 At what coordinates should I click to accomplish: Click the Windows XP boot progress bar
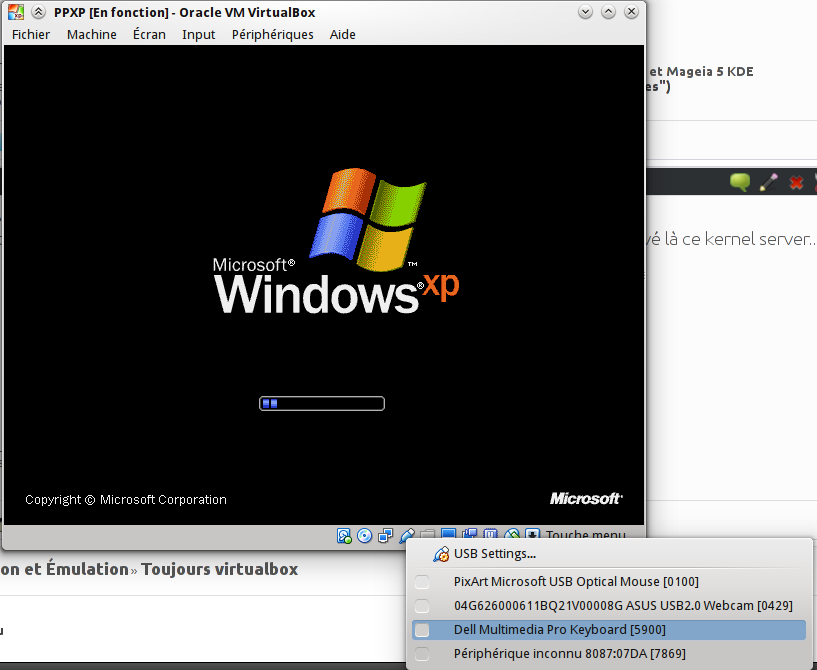click(x=322, y=403)
